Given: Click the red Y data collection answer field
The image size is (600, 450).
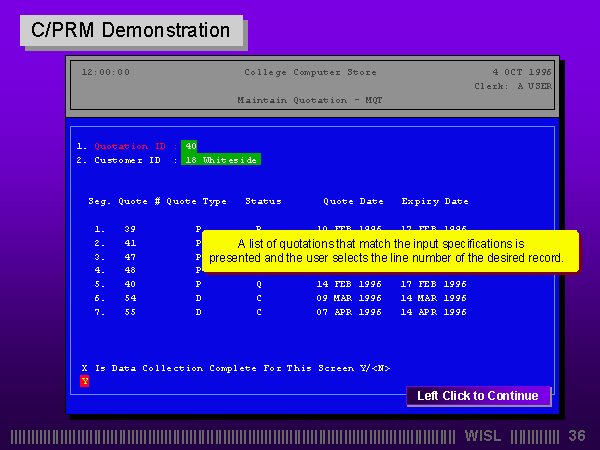Looking at the screenshot, I should point(85,381).
